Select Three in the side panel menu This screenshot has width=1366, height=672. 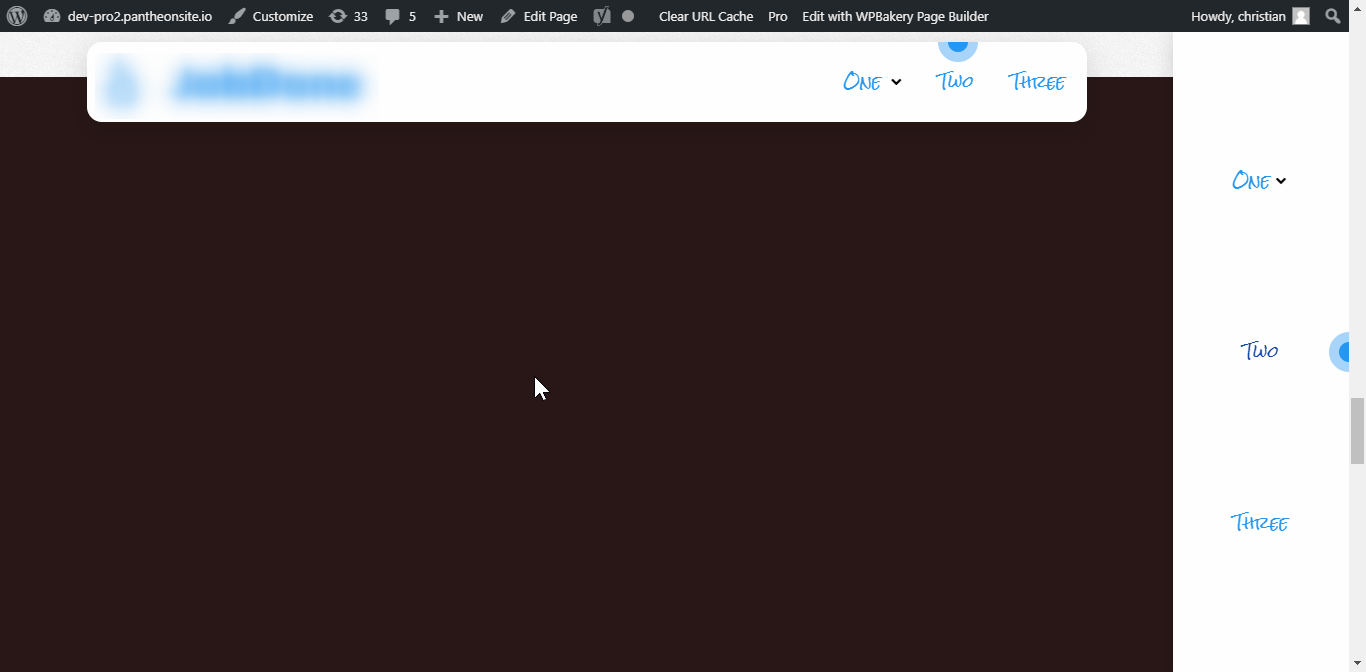pyautogui.click(x=1259, y=522)
